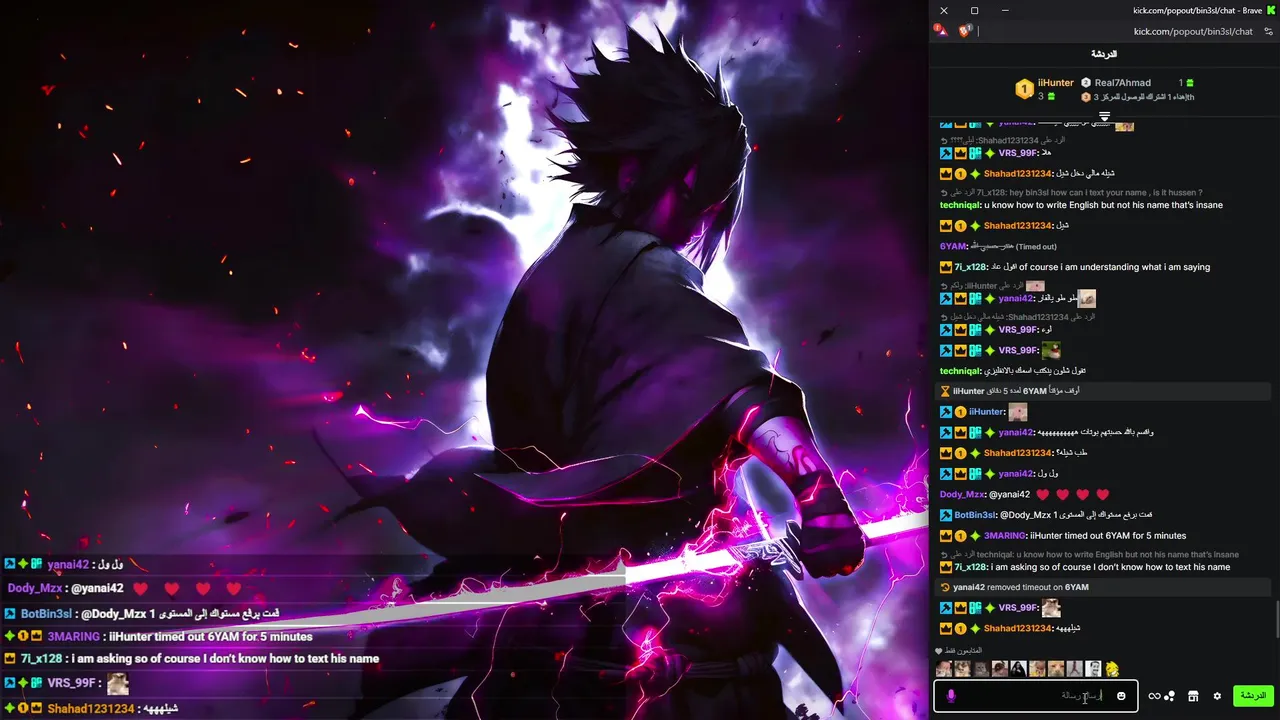Select the yellow laughing duck emote
The image size is (1280, 720).
tap(1112, 669)
